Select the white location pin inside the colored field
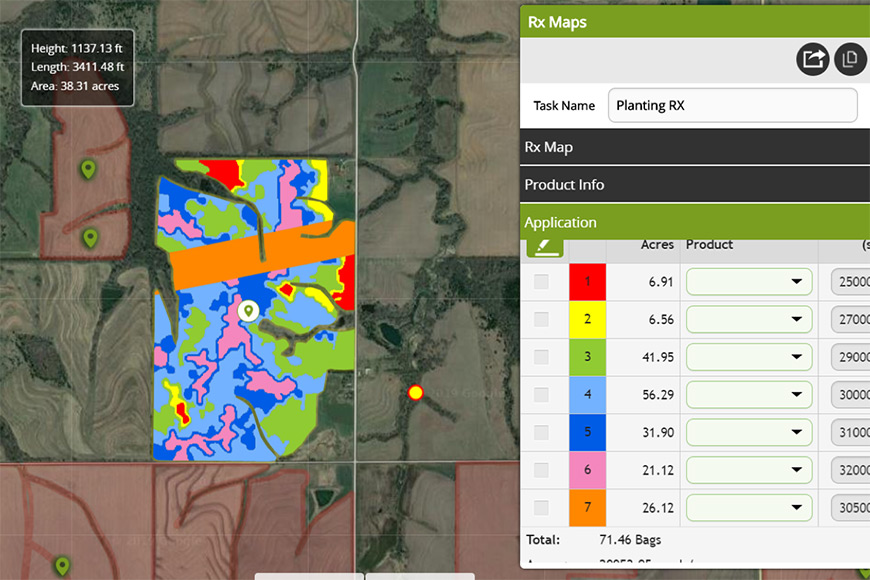The width and height of the screenshot is (870, 580). coord(249,311)
